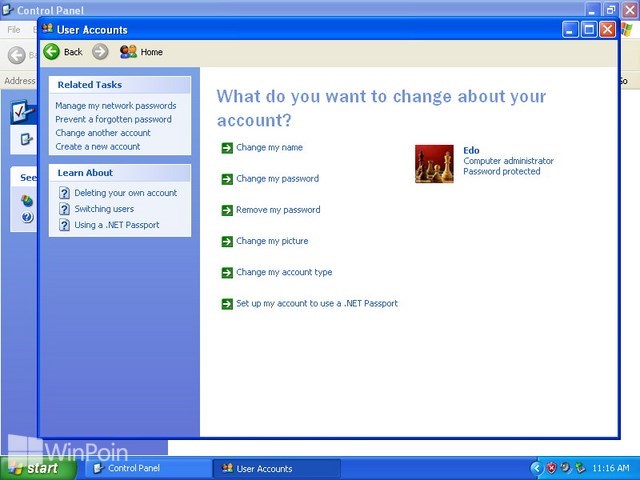Screen dimensions: 640x480
Task: Click the Related Tasks header
Action: tap(89, 84)
